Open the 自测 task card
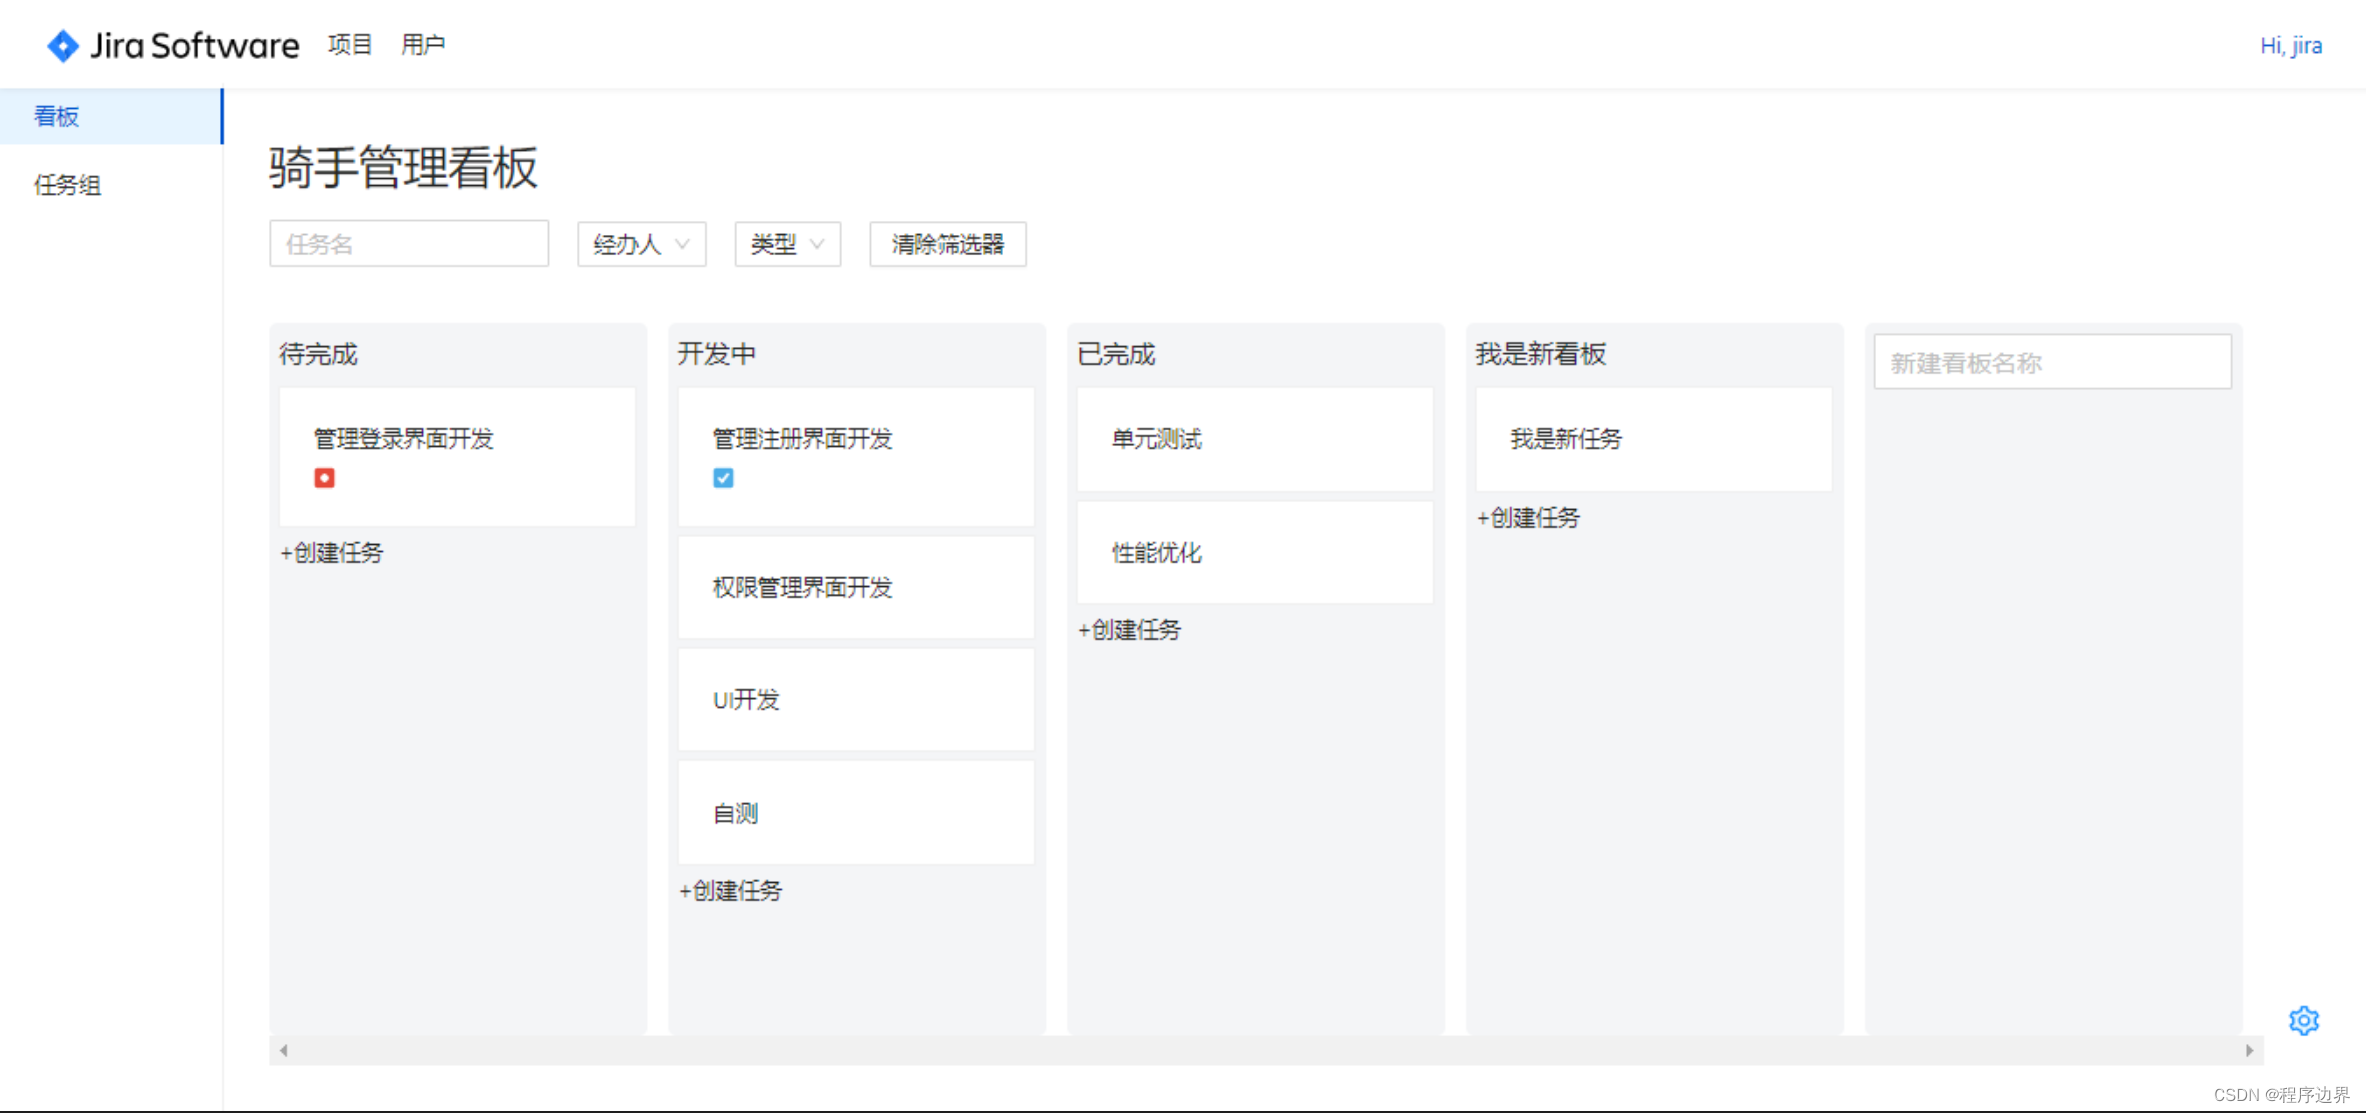Screen dimensions: 2366x1113 [x=856, y=813]
